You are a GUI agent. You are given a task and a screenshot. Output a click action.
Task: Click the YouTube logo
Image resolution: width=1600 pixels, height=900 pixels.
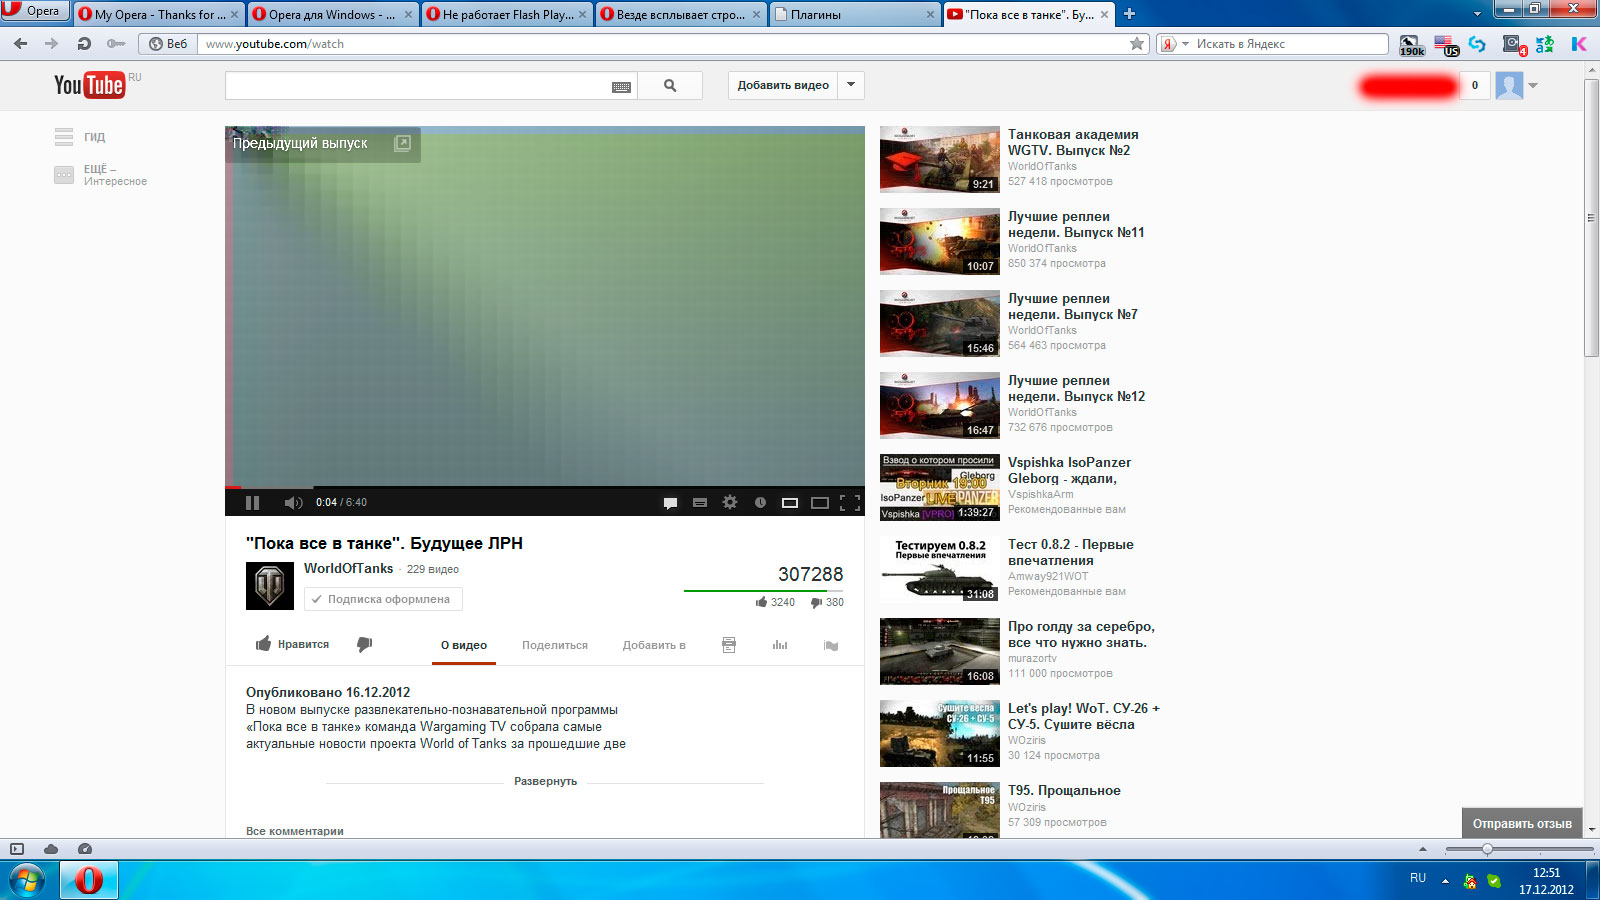coord(90,85)
